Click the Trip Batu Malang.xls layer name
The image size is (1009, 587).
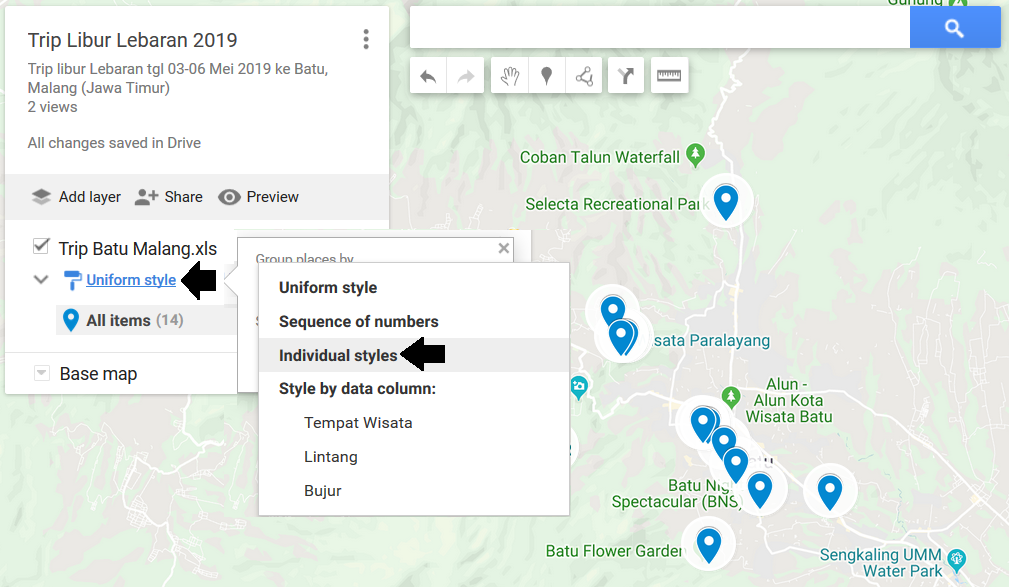138,248
